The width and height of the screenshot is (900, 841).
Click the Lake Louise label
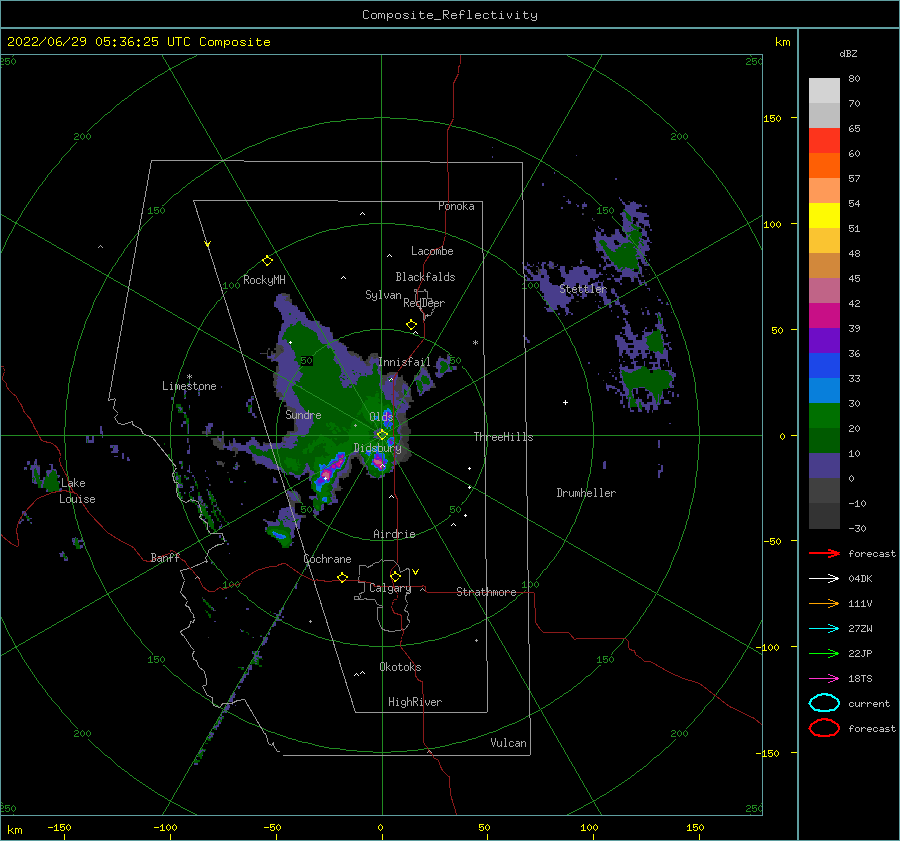pyautogui.click(x=77, y=491)
